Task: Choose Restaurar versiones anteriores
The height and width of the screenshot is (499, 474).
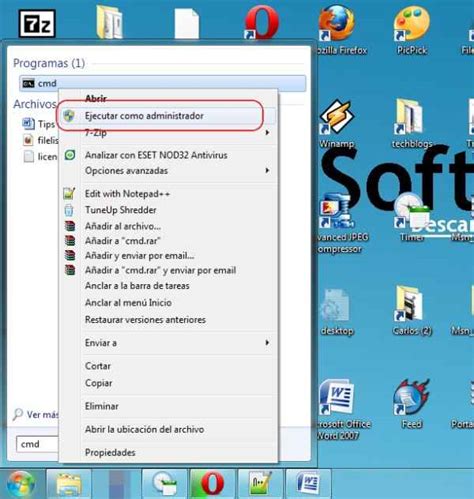Action: click(145, 320)
